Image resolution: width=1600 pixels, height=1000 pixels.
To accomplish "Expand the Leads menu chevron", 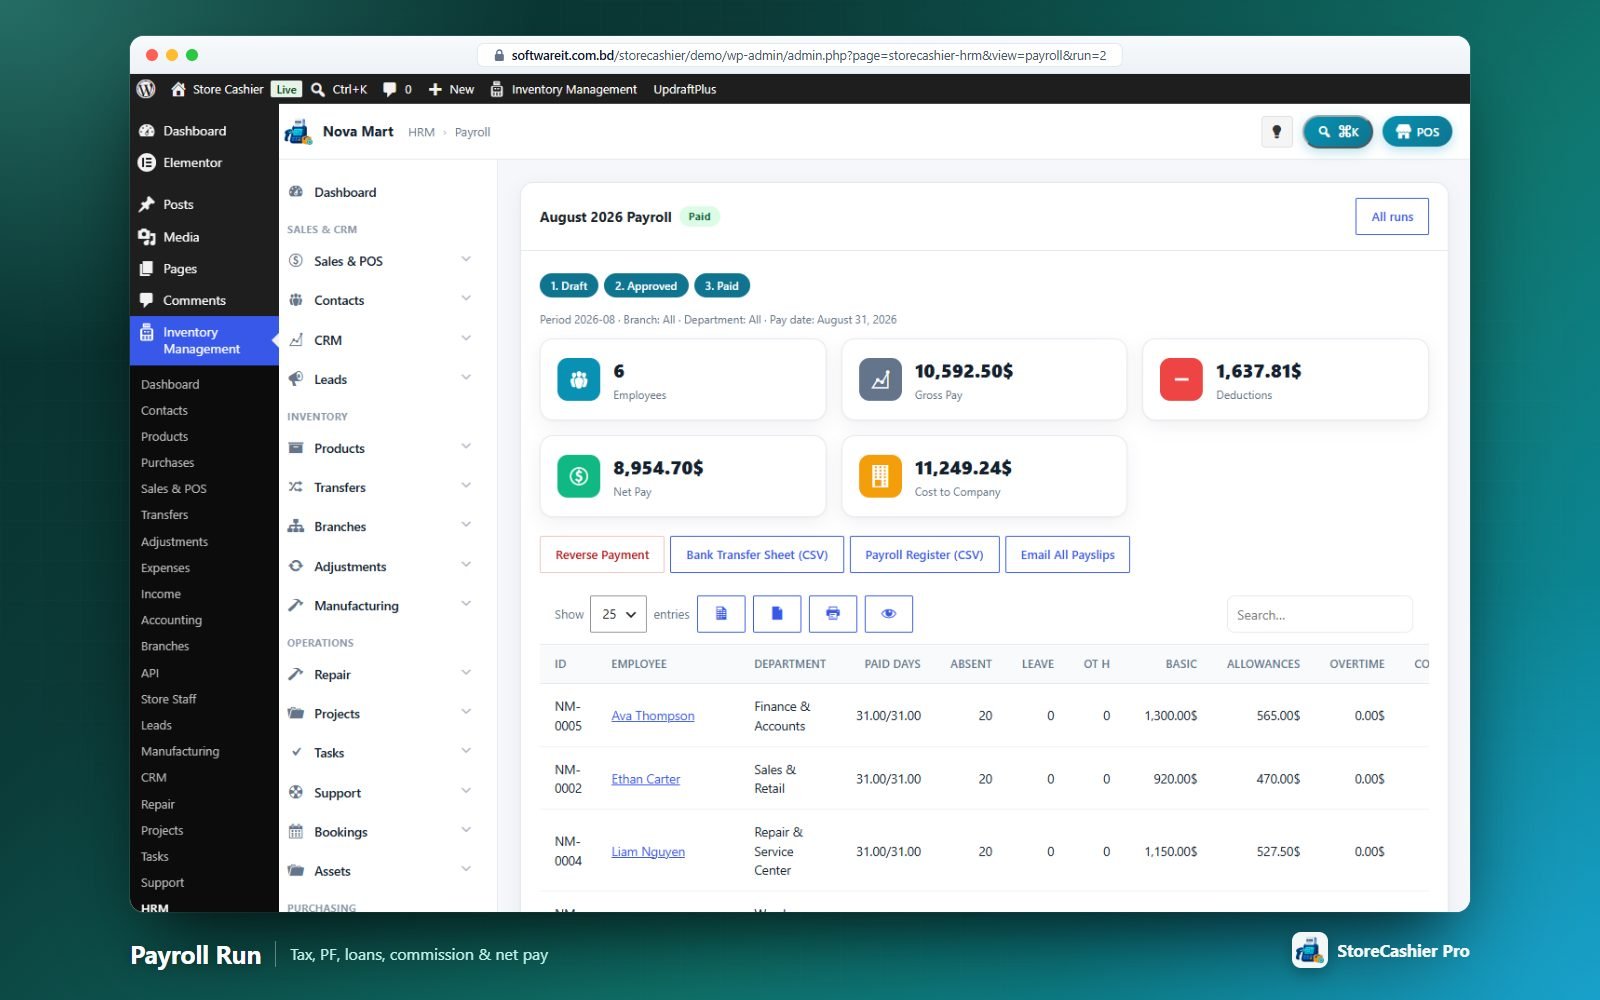I will pos(466,378).
